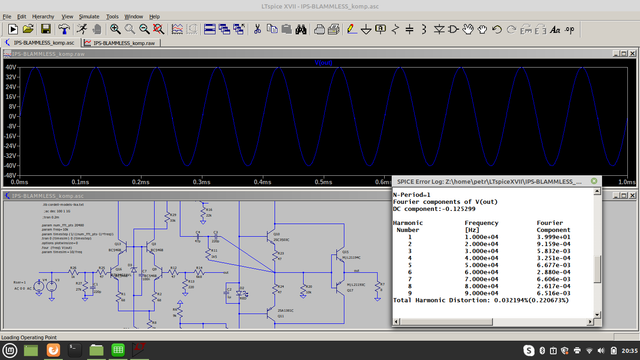This screenshot has height=360, width=640.
Task: Open the File menu
Action: (7, 16)
